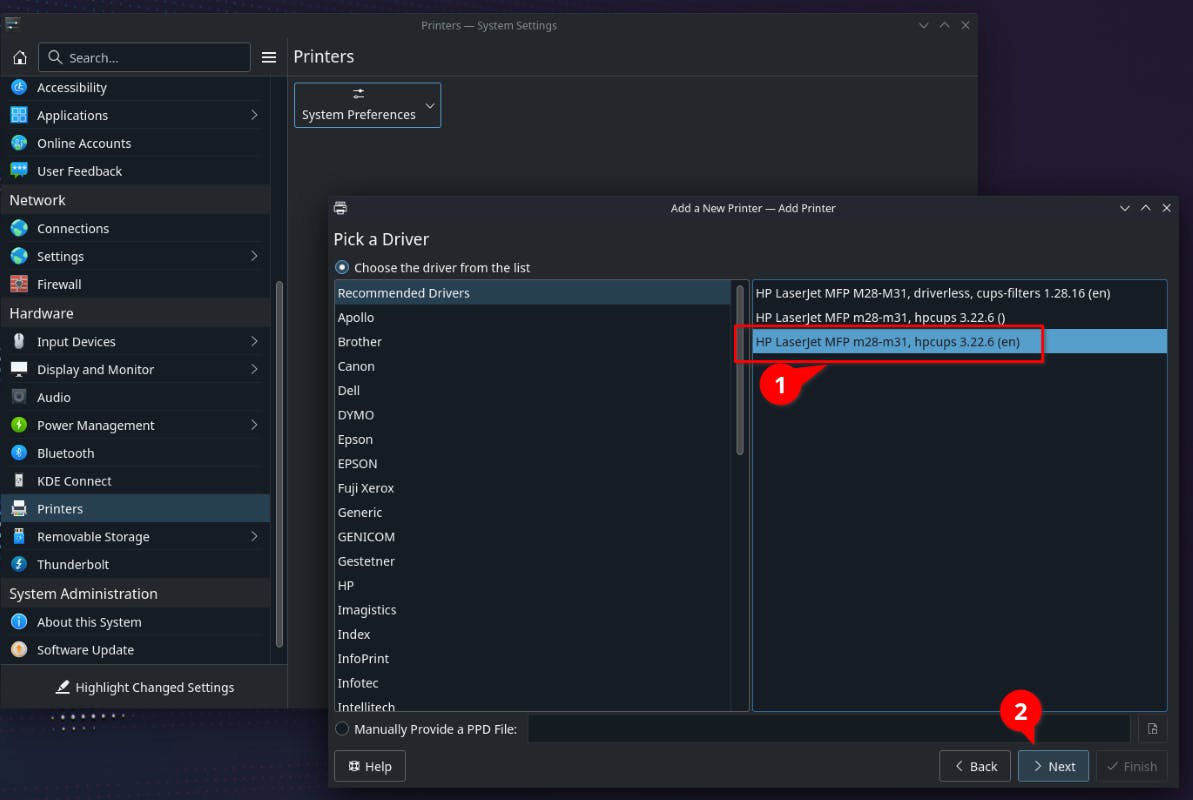Expand the Removable Storage submenu arrow

click(254, 536)
